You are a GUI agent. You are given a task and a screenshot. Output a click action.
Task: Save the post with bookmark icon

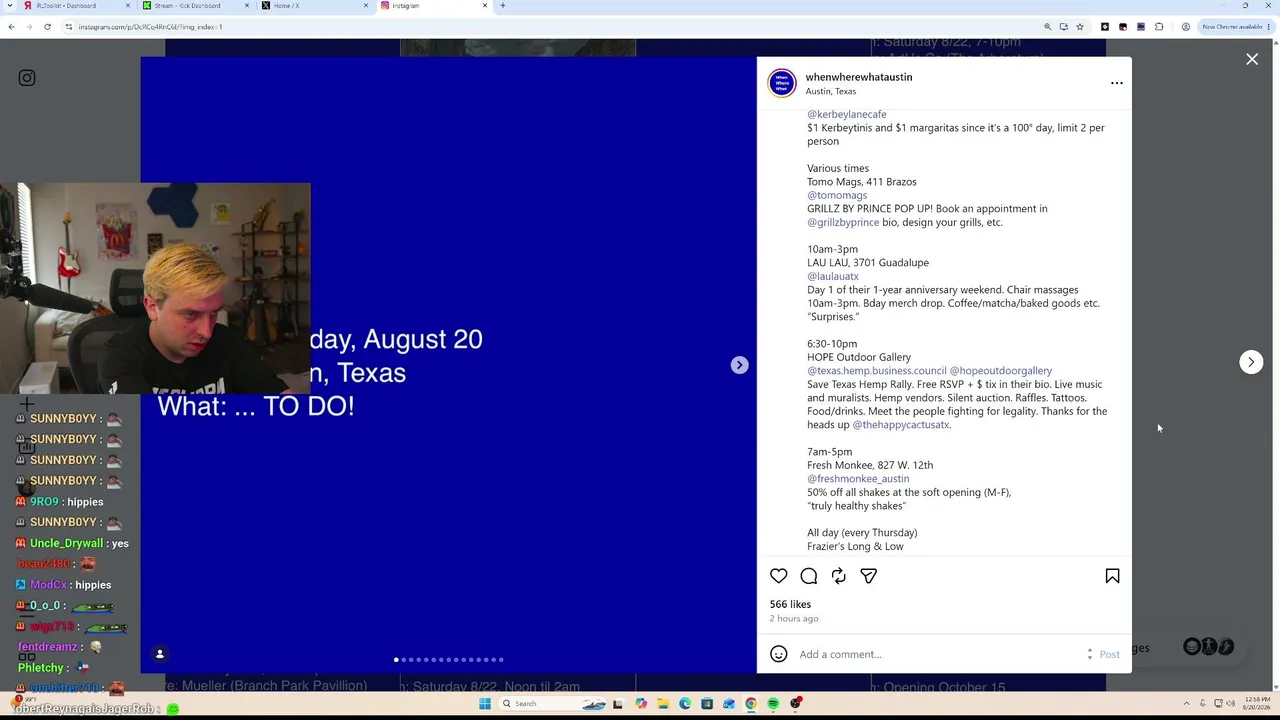[x=1112, y=576]
